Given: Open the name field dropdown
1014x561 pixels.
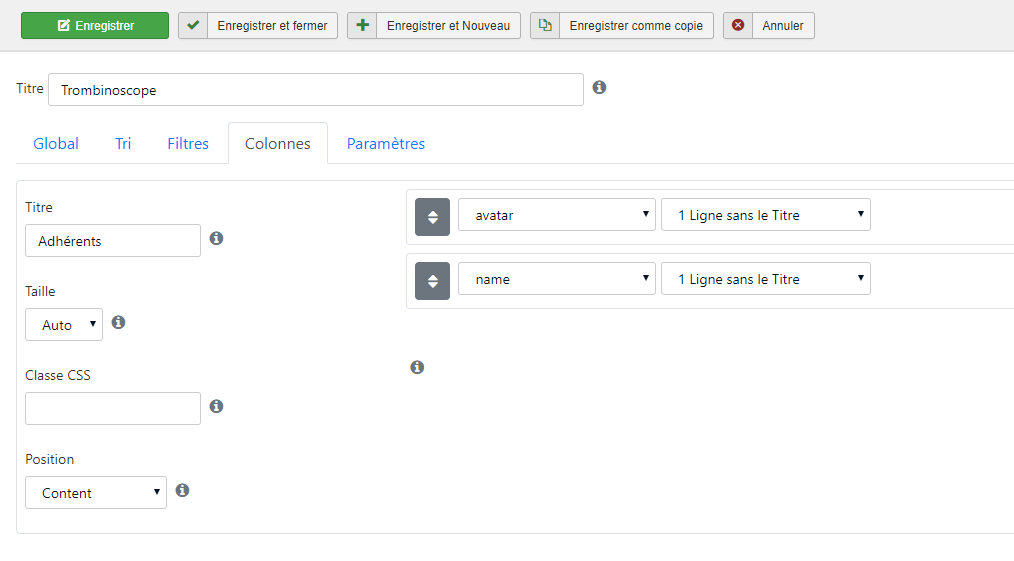Looking at the screenshot, I should click(557, 279).
